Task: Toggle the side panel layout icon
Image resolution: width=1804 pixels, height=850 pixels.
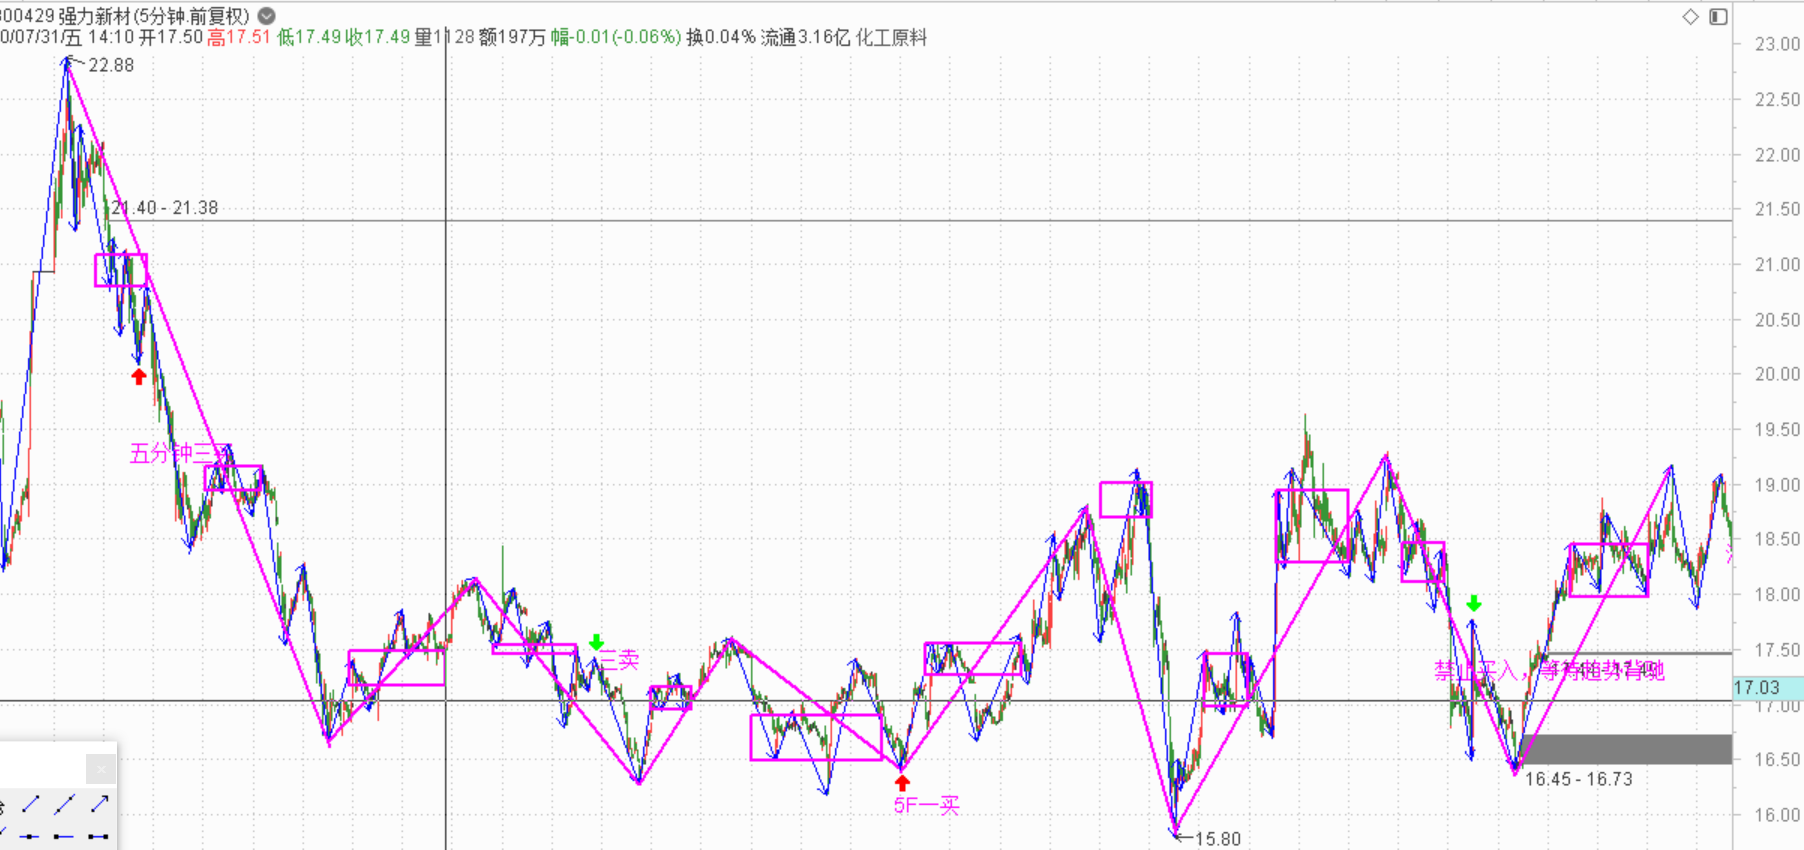Action: pos(1718,16)
